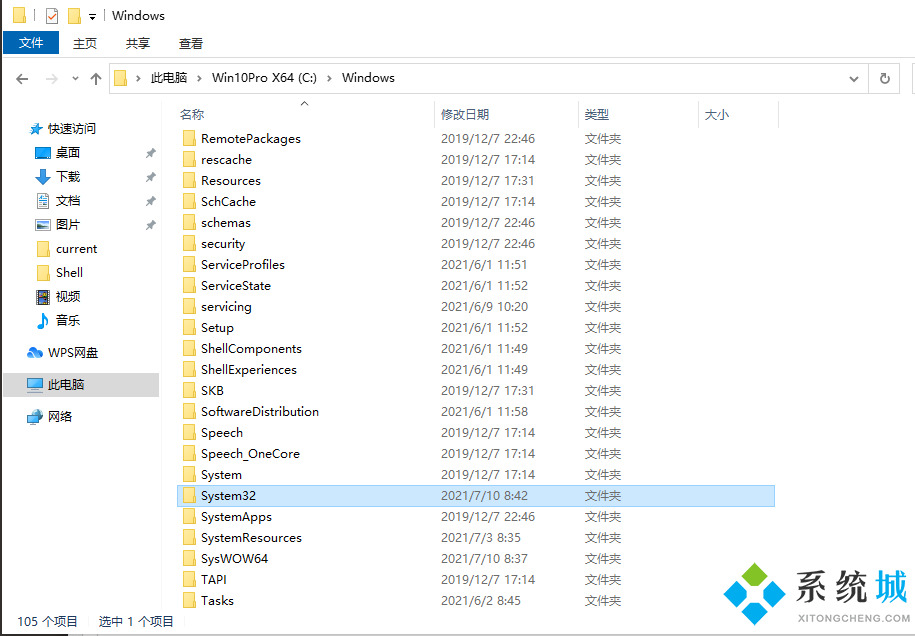Expand the chevron after Win10Pro X64 (C:)
Viewport: 915px width, 636px height.
click(x=329, y=78)
